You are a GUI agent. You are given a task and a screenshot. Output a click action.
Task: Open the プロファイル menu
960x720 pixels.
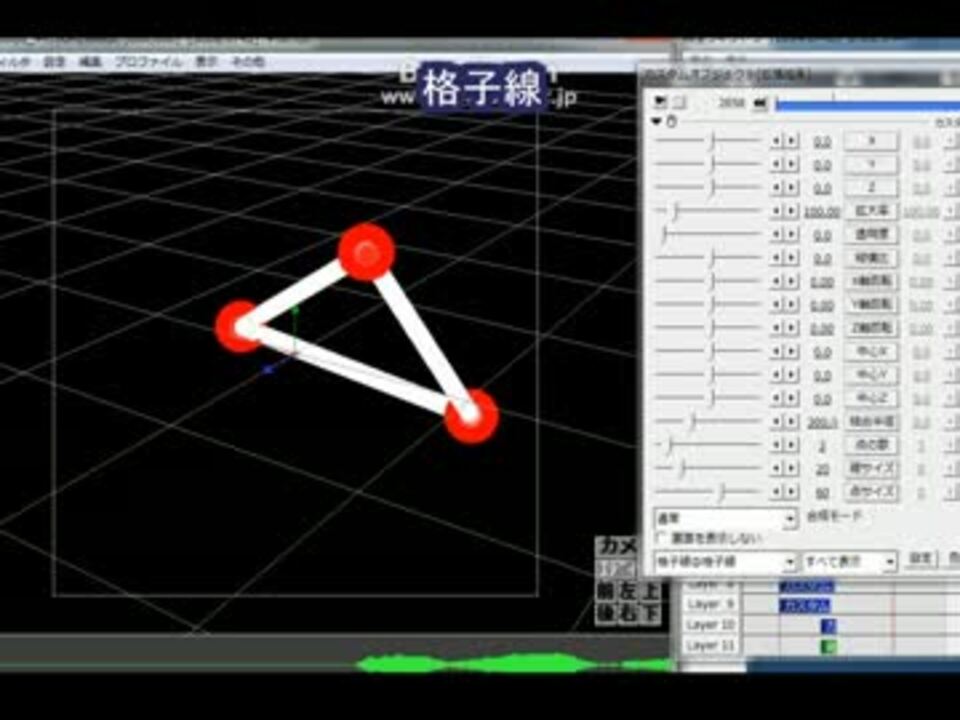point(148,62)
